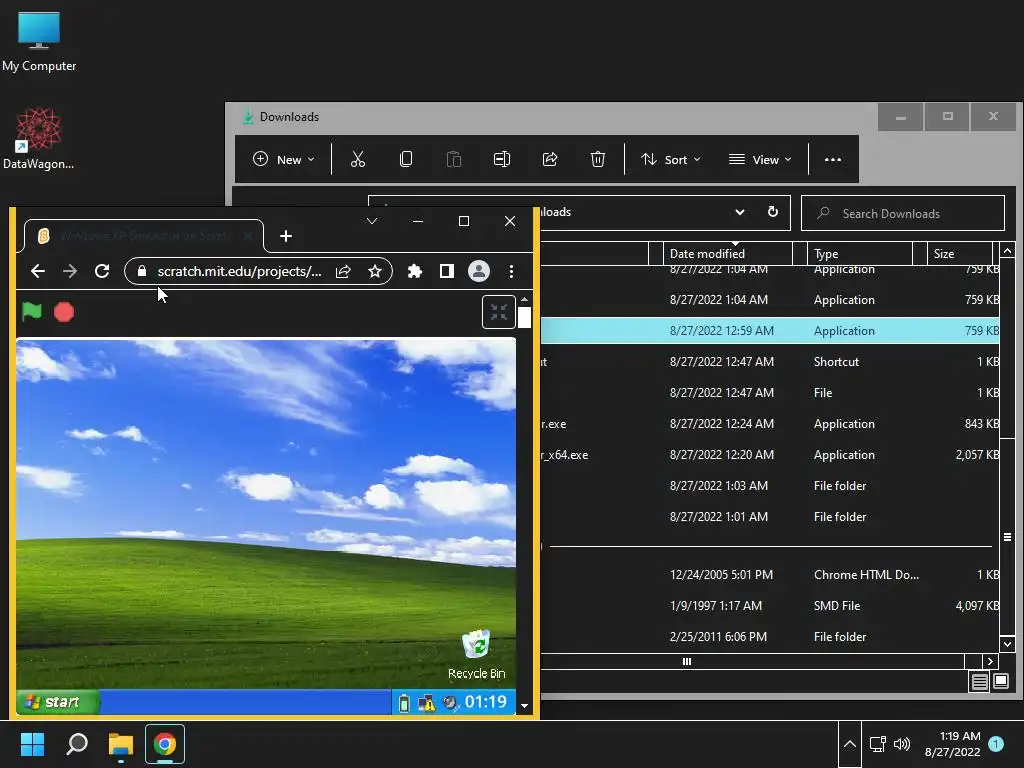Open Chrome tab search chevron
The width and height of the screenshot is (1024, 768).
372,221
